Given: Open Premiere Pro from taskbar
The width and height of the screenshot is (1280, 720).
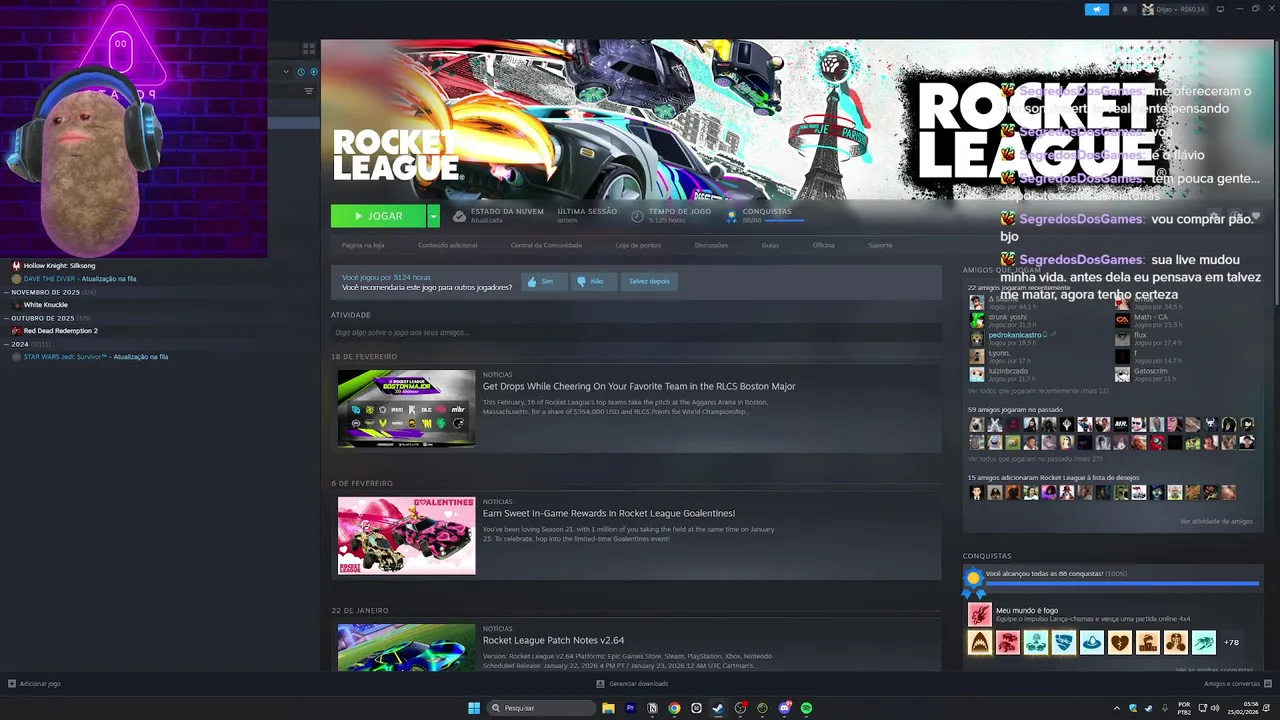Looking at the screenshot, I should click(x=630, y=708).
